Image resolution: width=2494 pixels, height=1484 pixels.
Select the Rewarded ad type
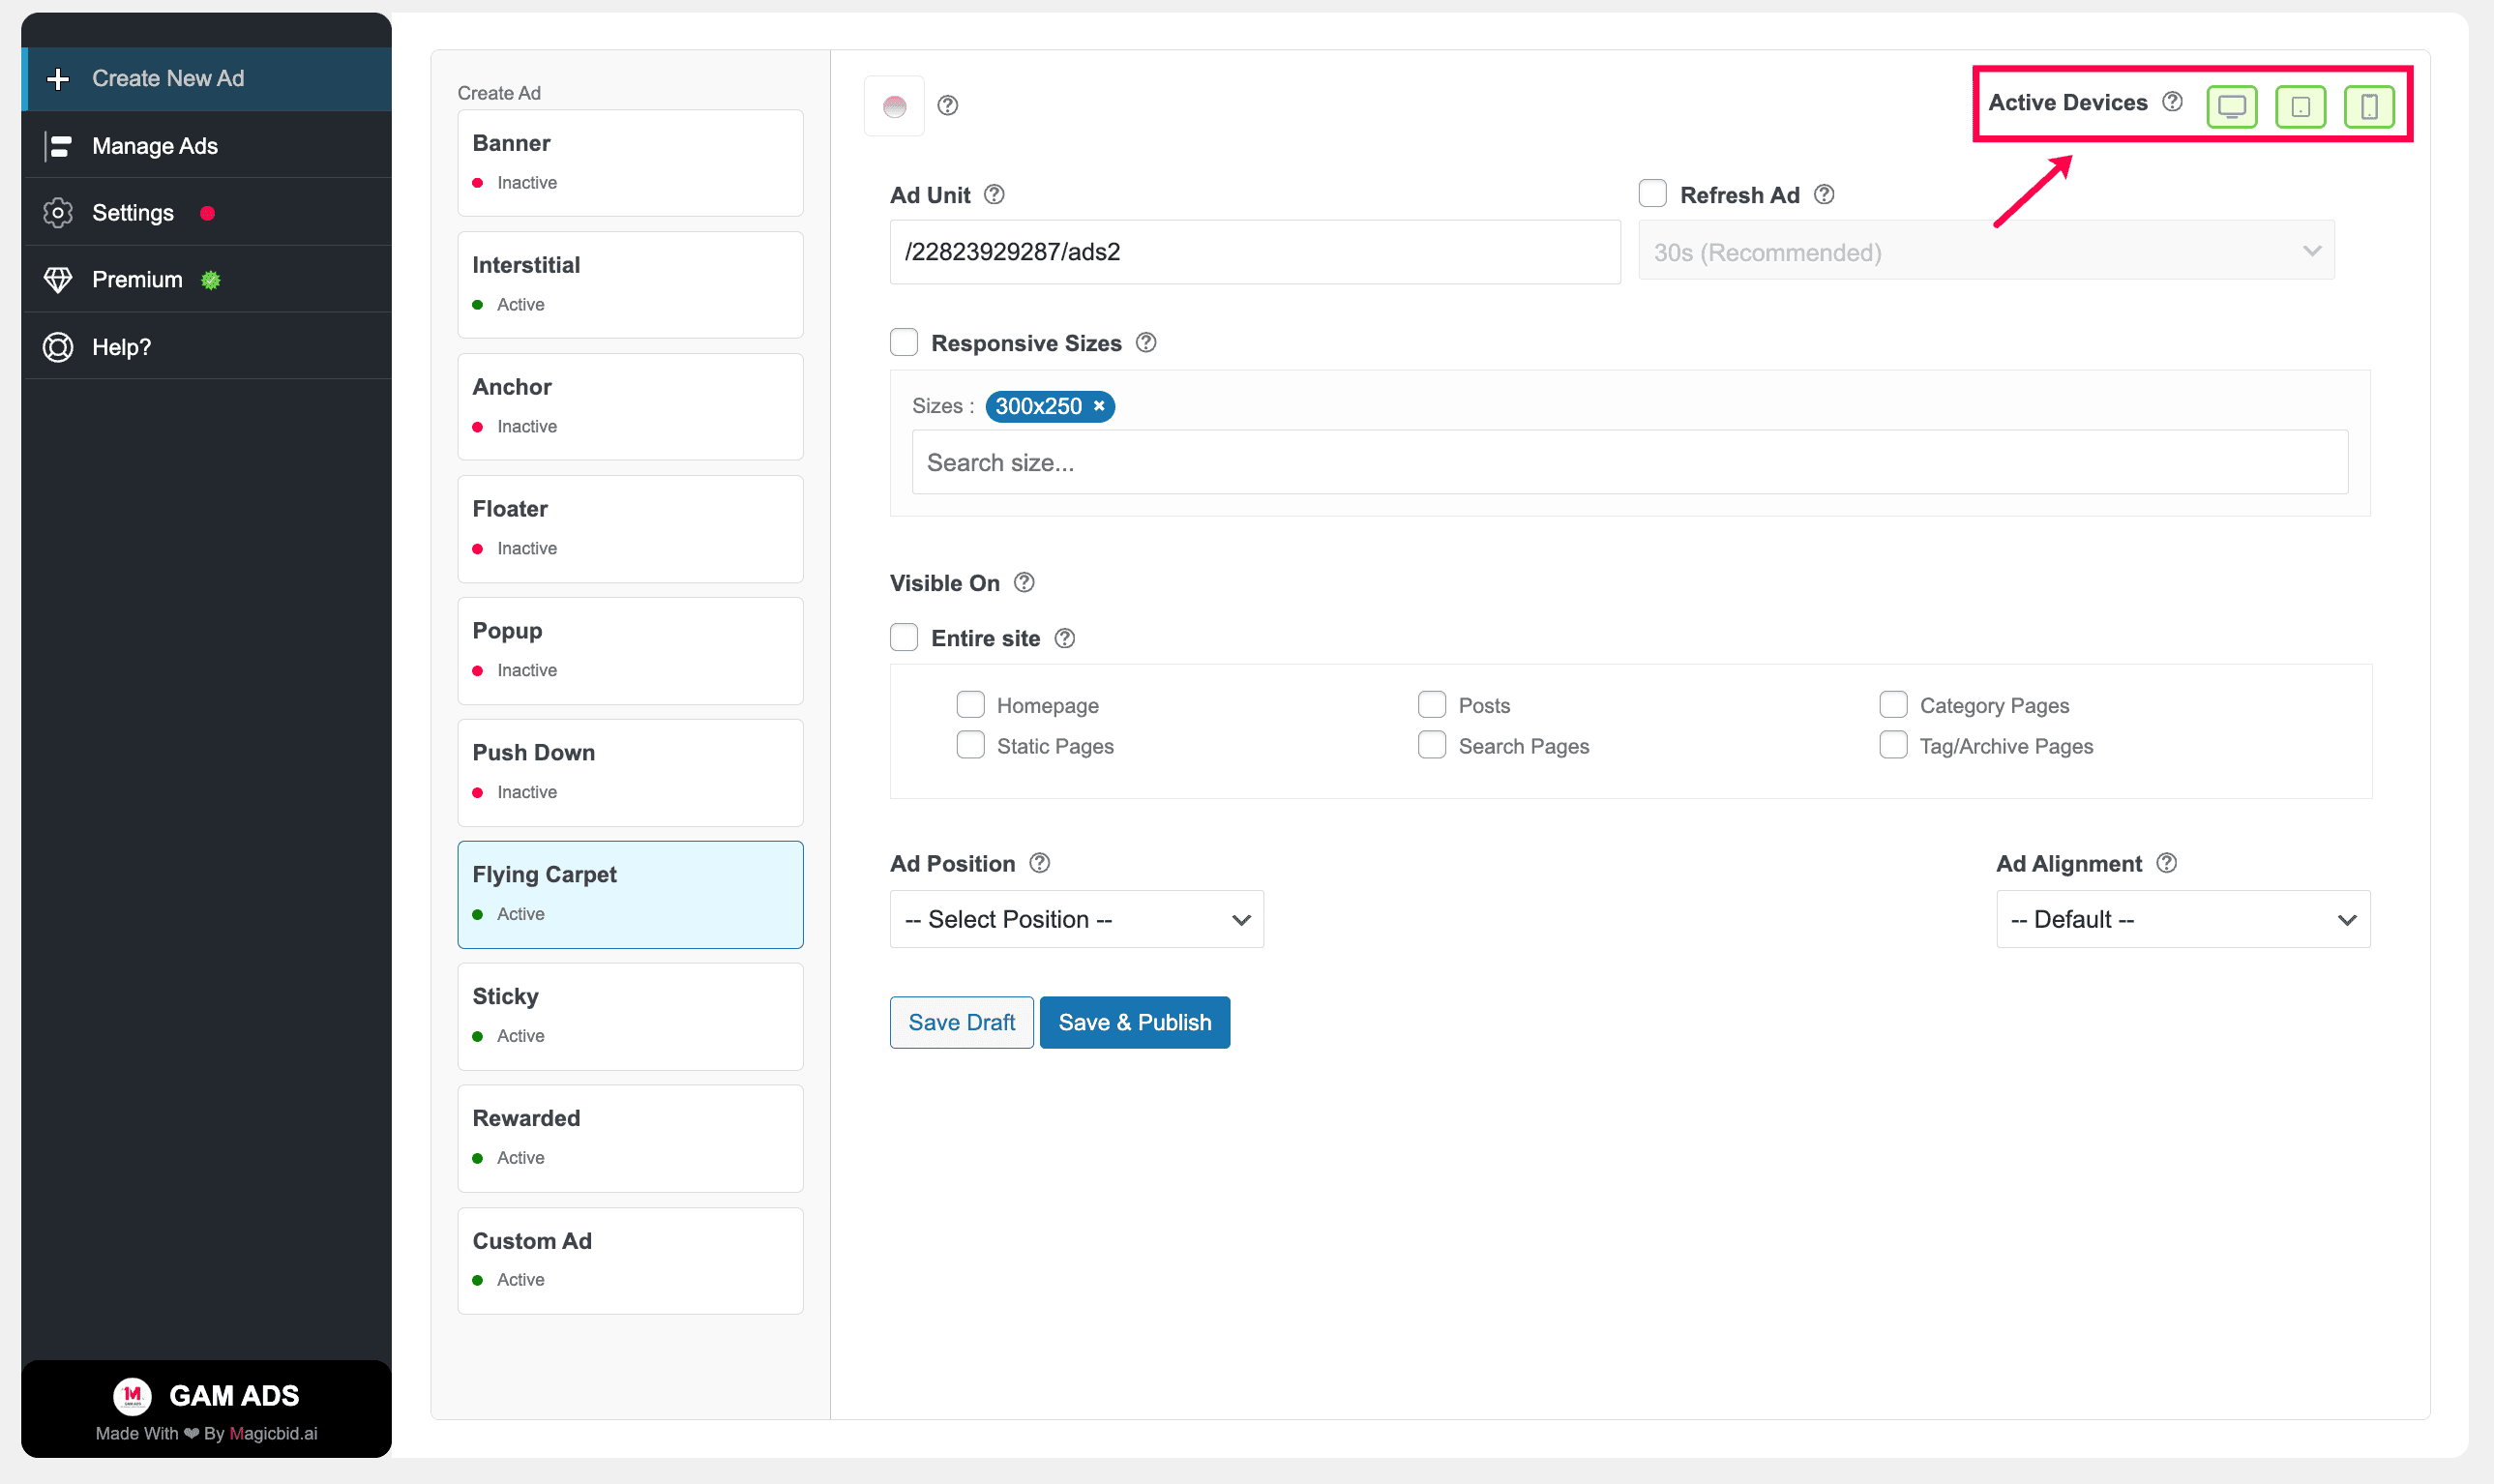tap(630, 1138)
